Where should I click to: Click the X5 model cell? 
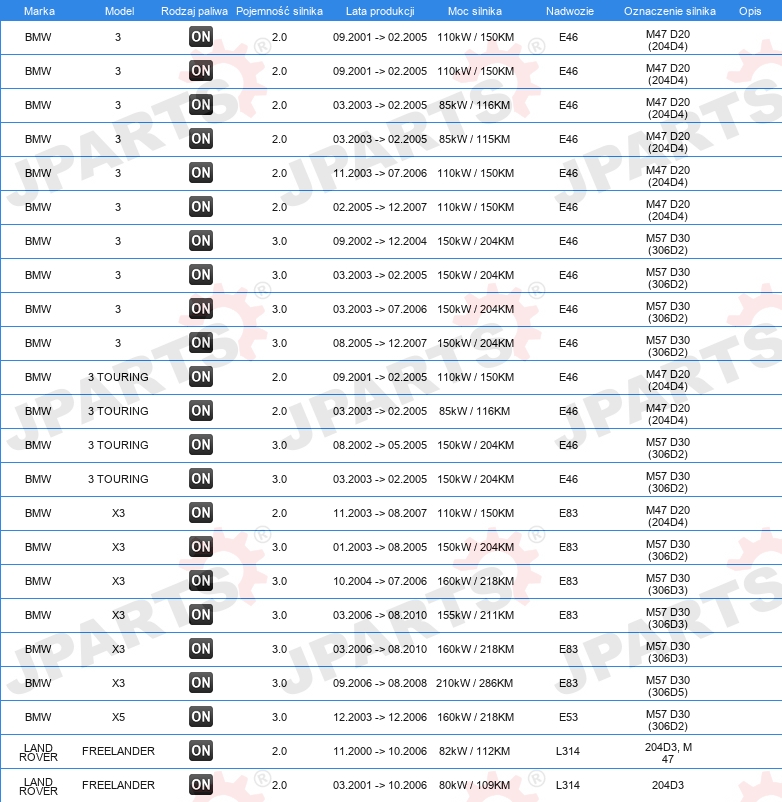(118, 717)
